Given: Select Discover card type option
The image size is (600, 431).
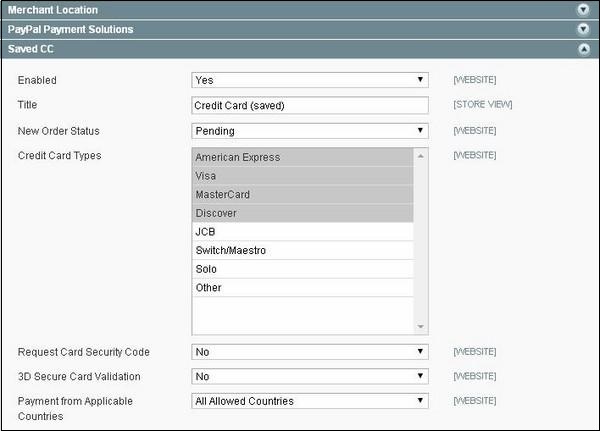Looking at the screenshot, I should 301,213.
